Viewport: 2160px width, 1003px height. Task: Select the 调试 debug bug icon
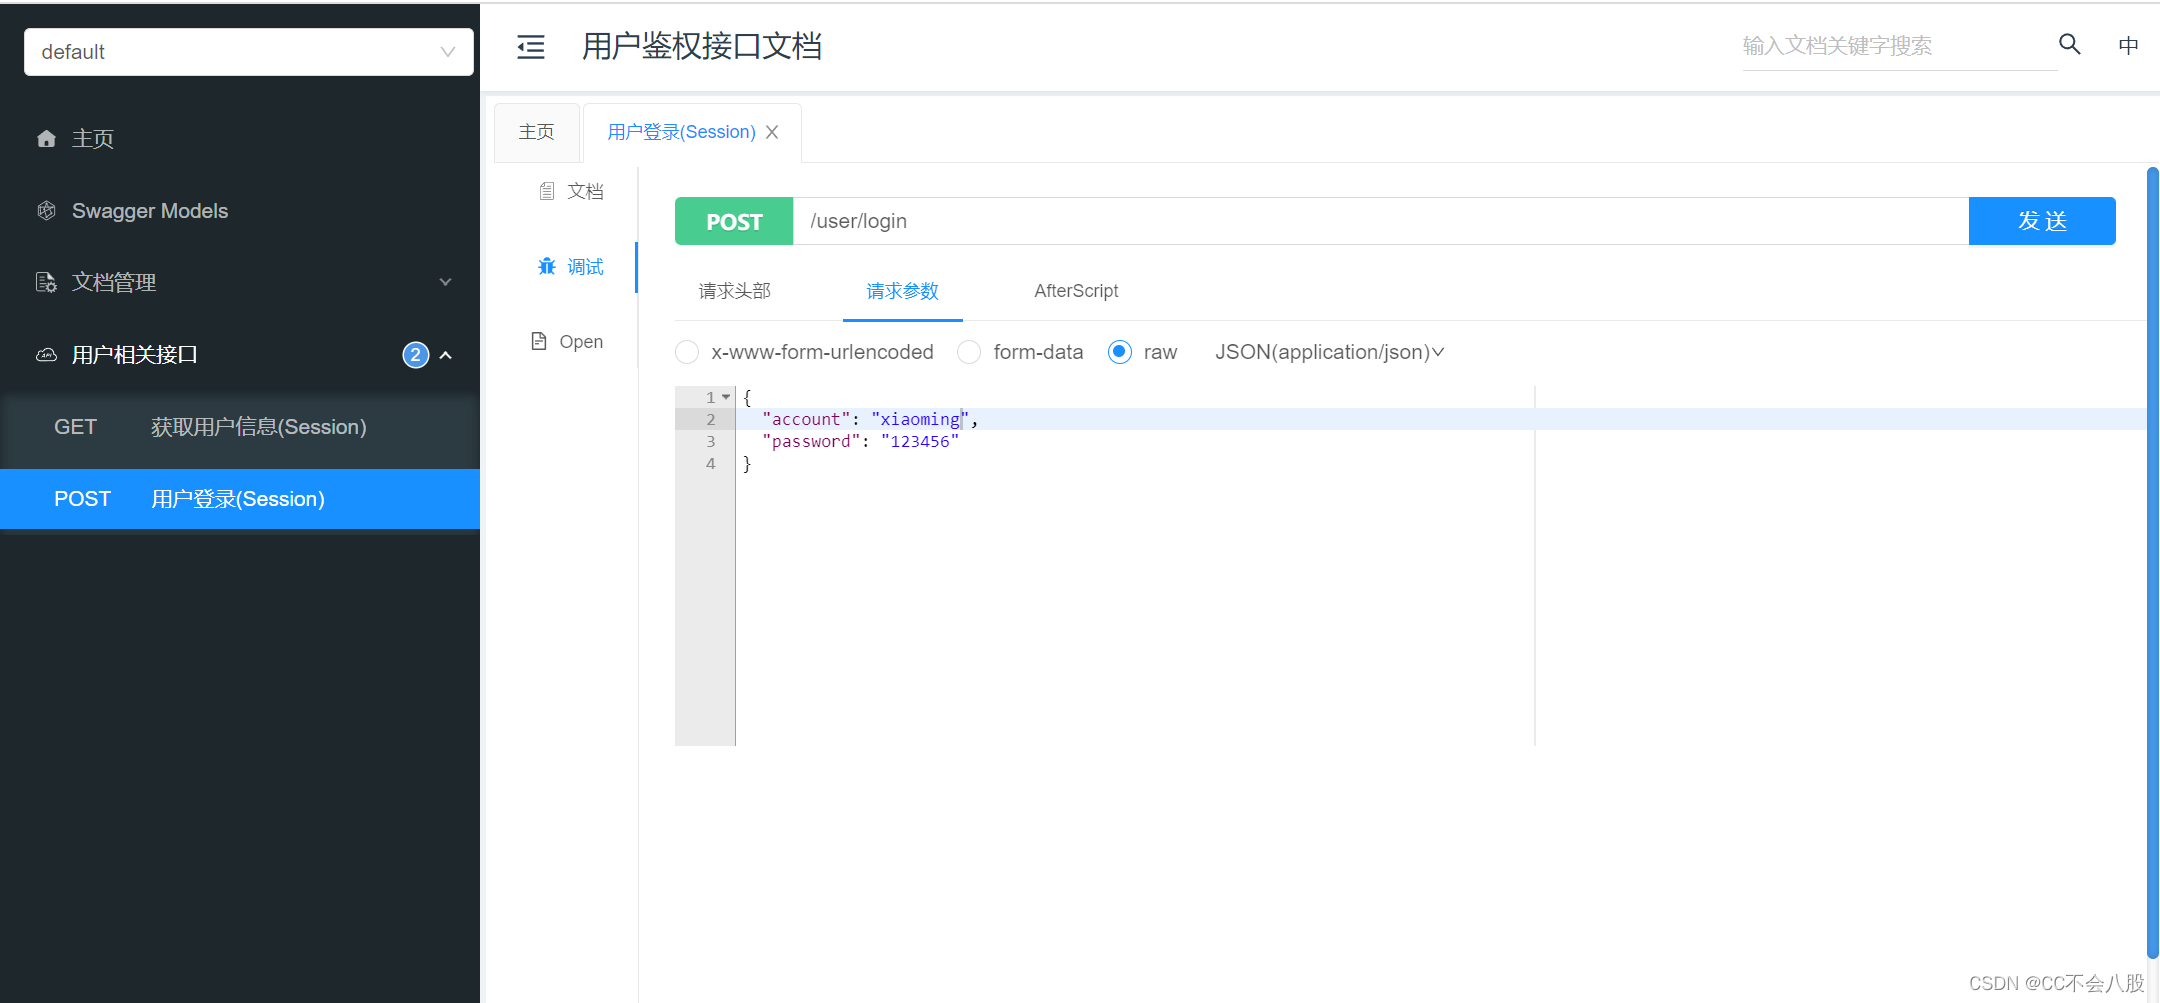[x=546, y=266]
